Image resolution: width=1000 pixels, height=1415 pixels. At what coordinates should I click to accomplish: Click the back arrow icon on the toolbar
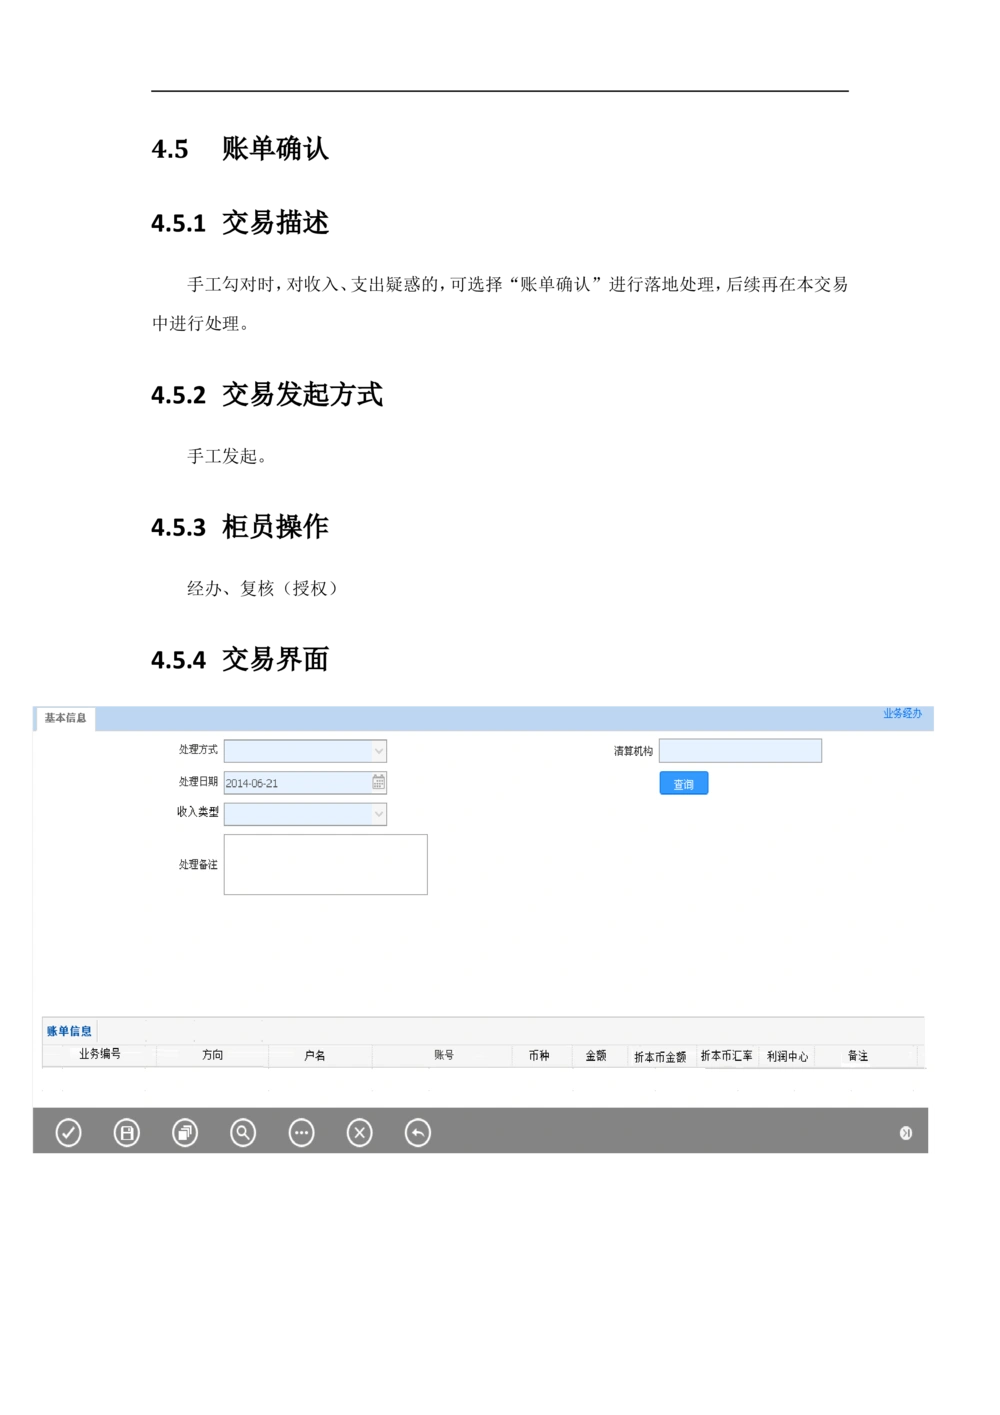pos(417,1132)
